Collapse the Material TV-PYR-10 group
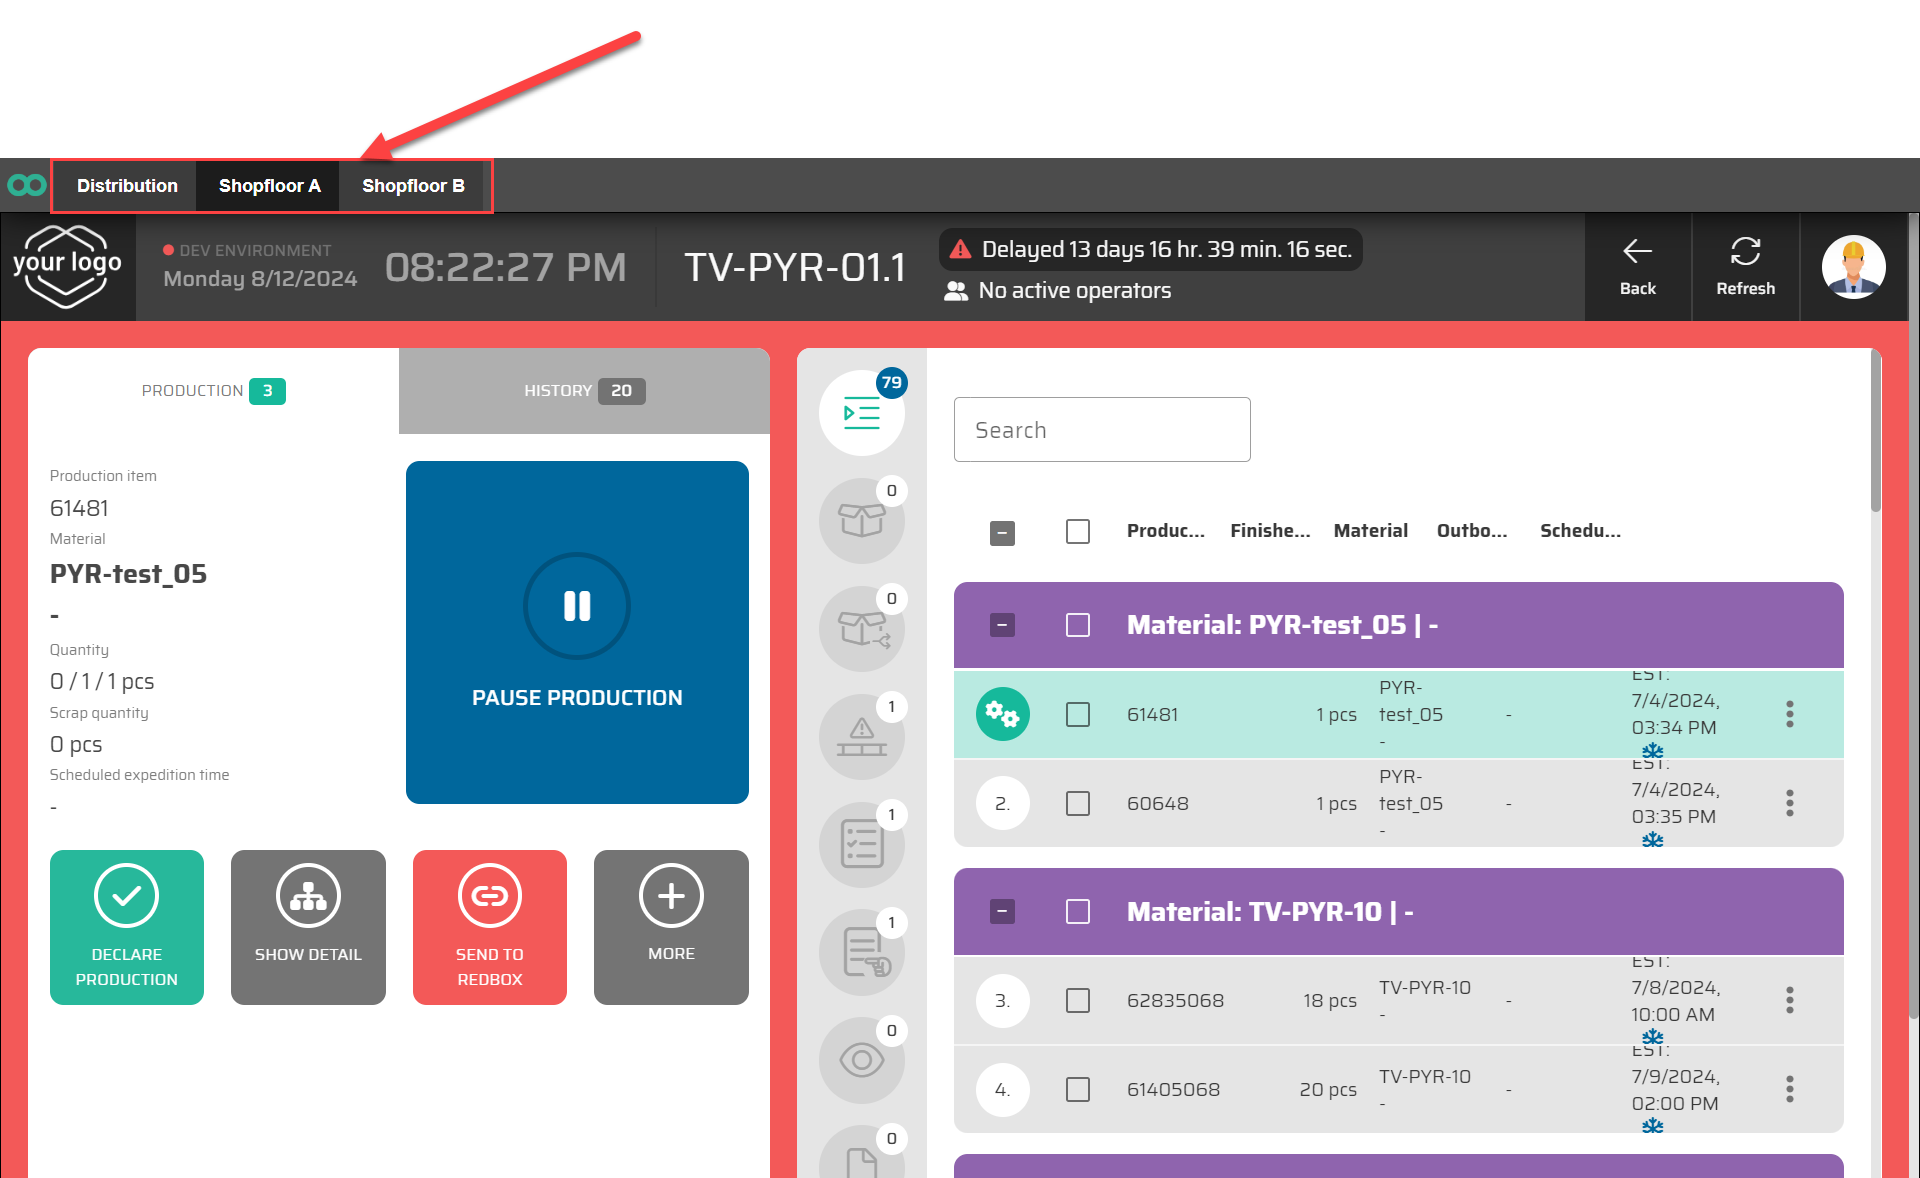1920x1178 pixels. click(1002, 912)
